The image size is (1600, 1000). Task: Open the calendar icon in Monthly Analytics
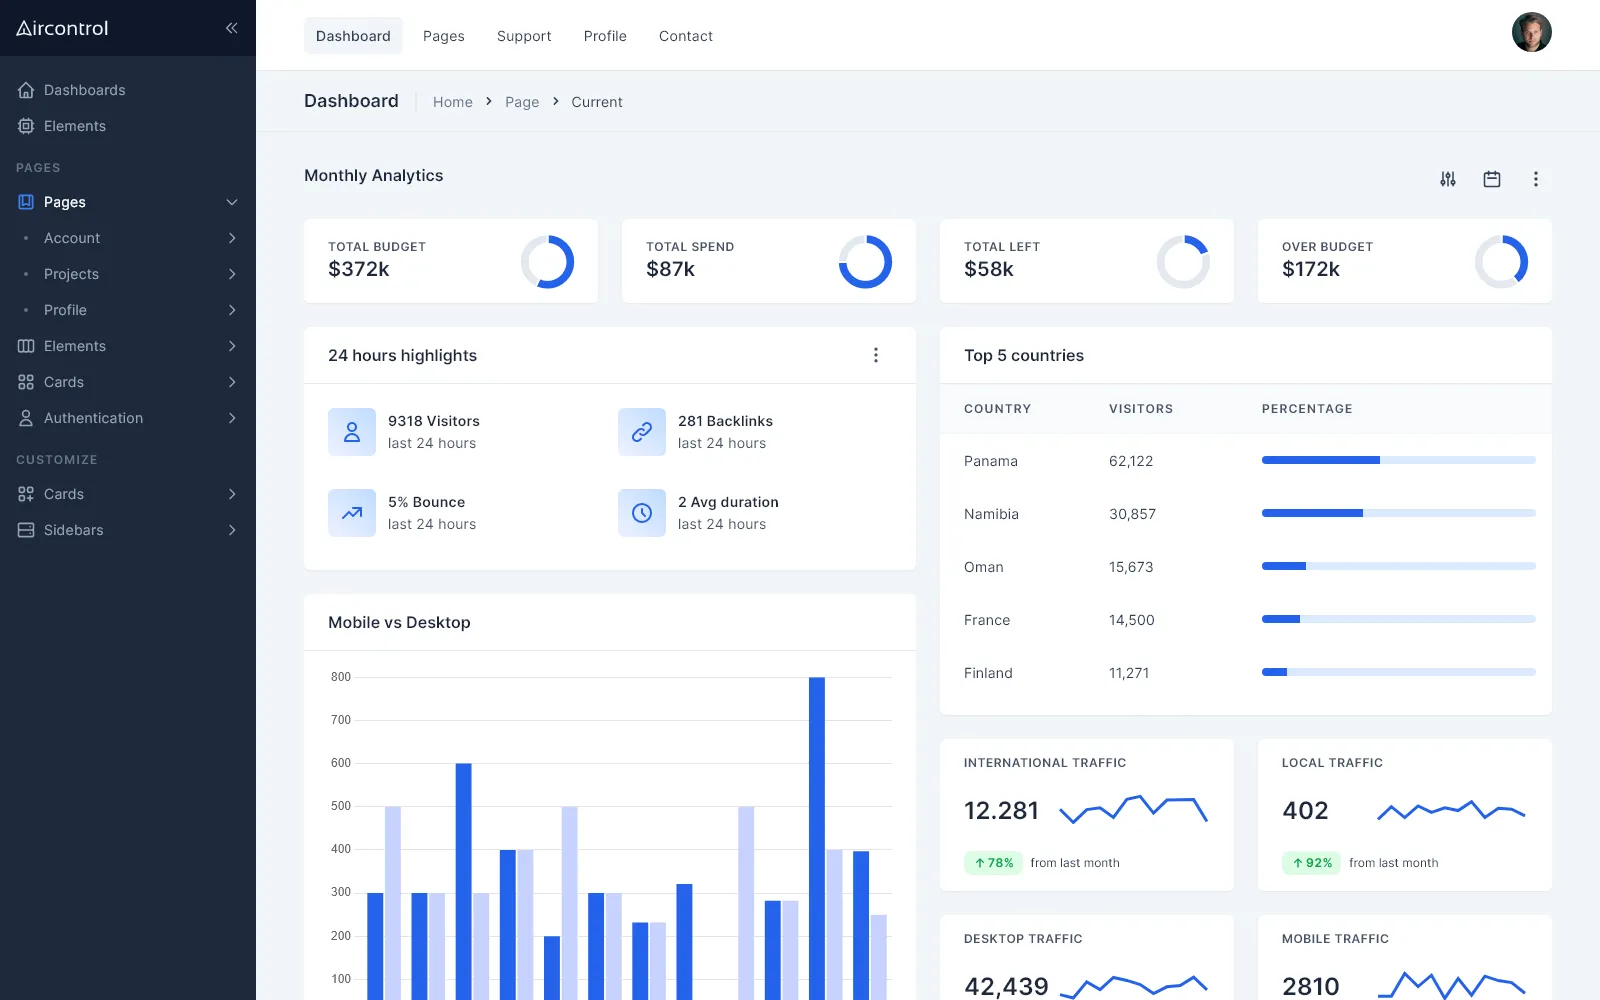pyautogui.click(x=1492, y=179)
